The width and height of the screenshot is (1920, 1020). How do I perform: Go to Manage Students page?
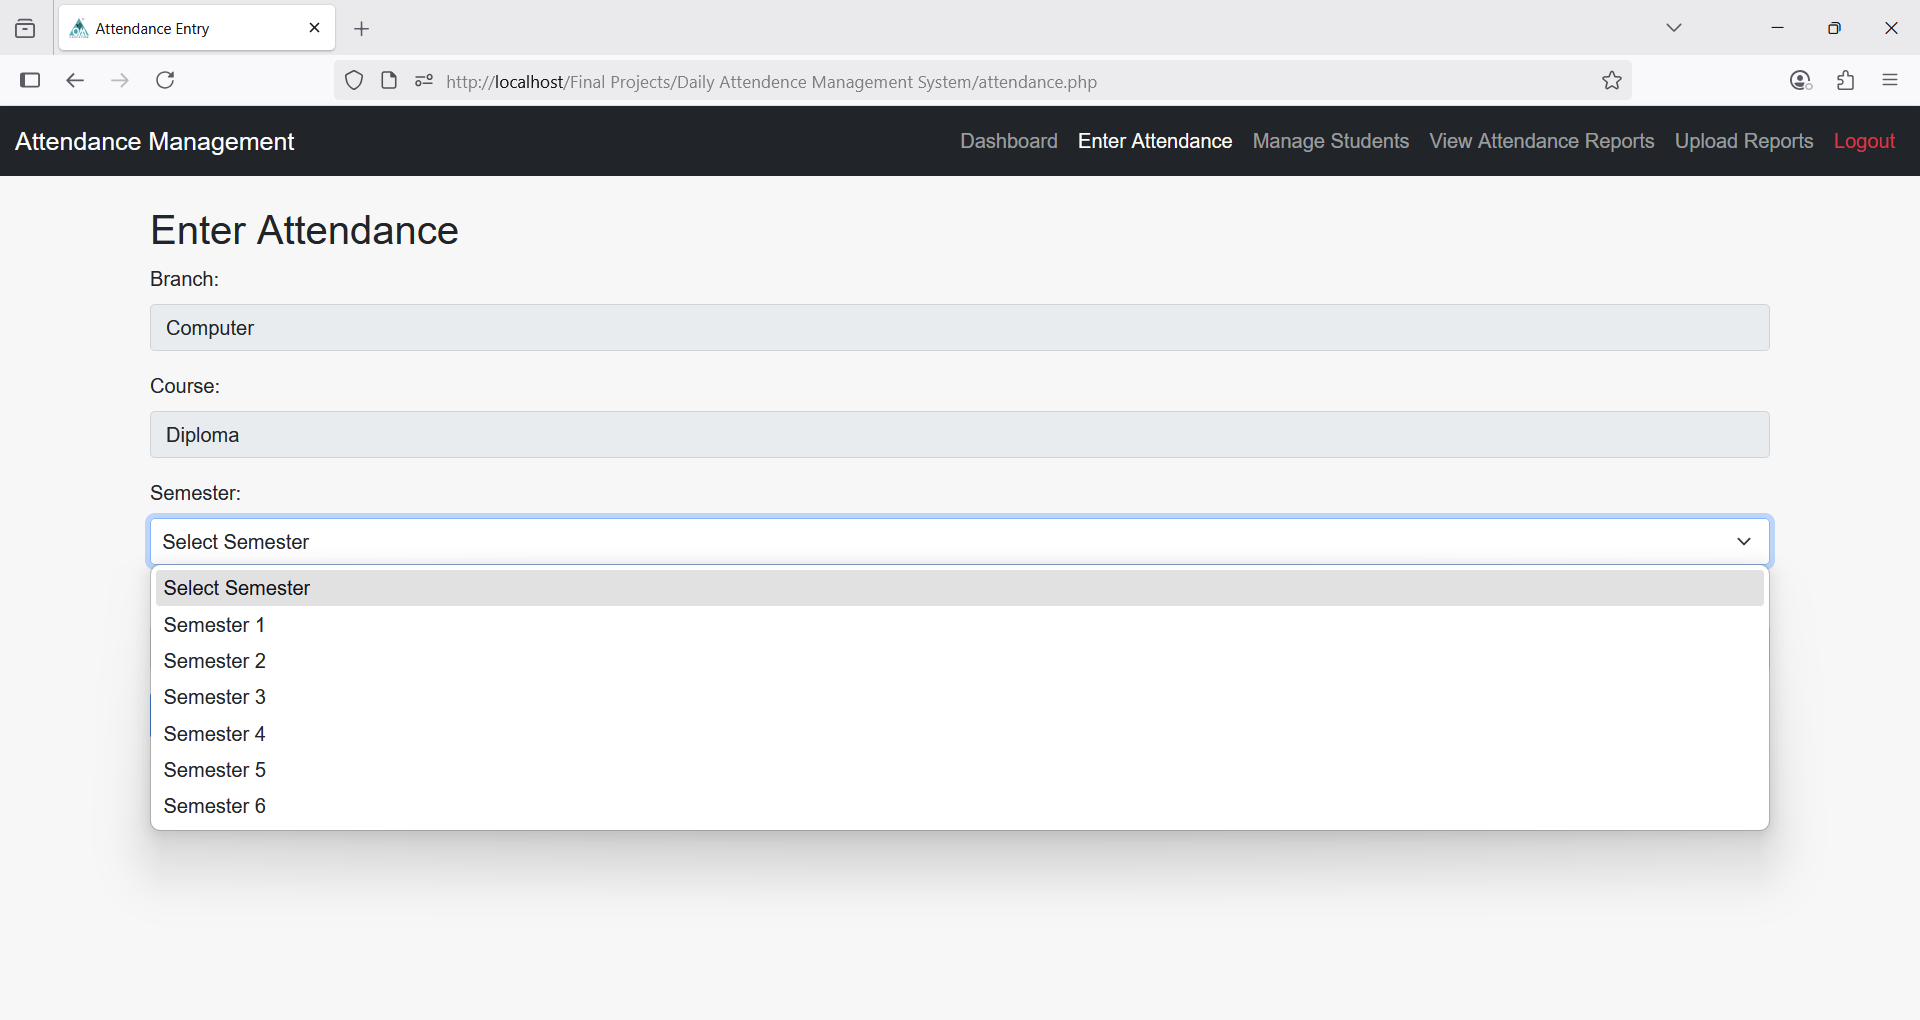point(1330,141)
